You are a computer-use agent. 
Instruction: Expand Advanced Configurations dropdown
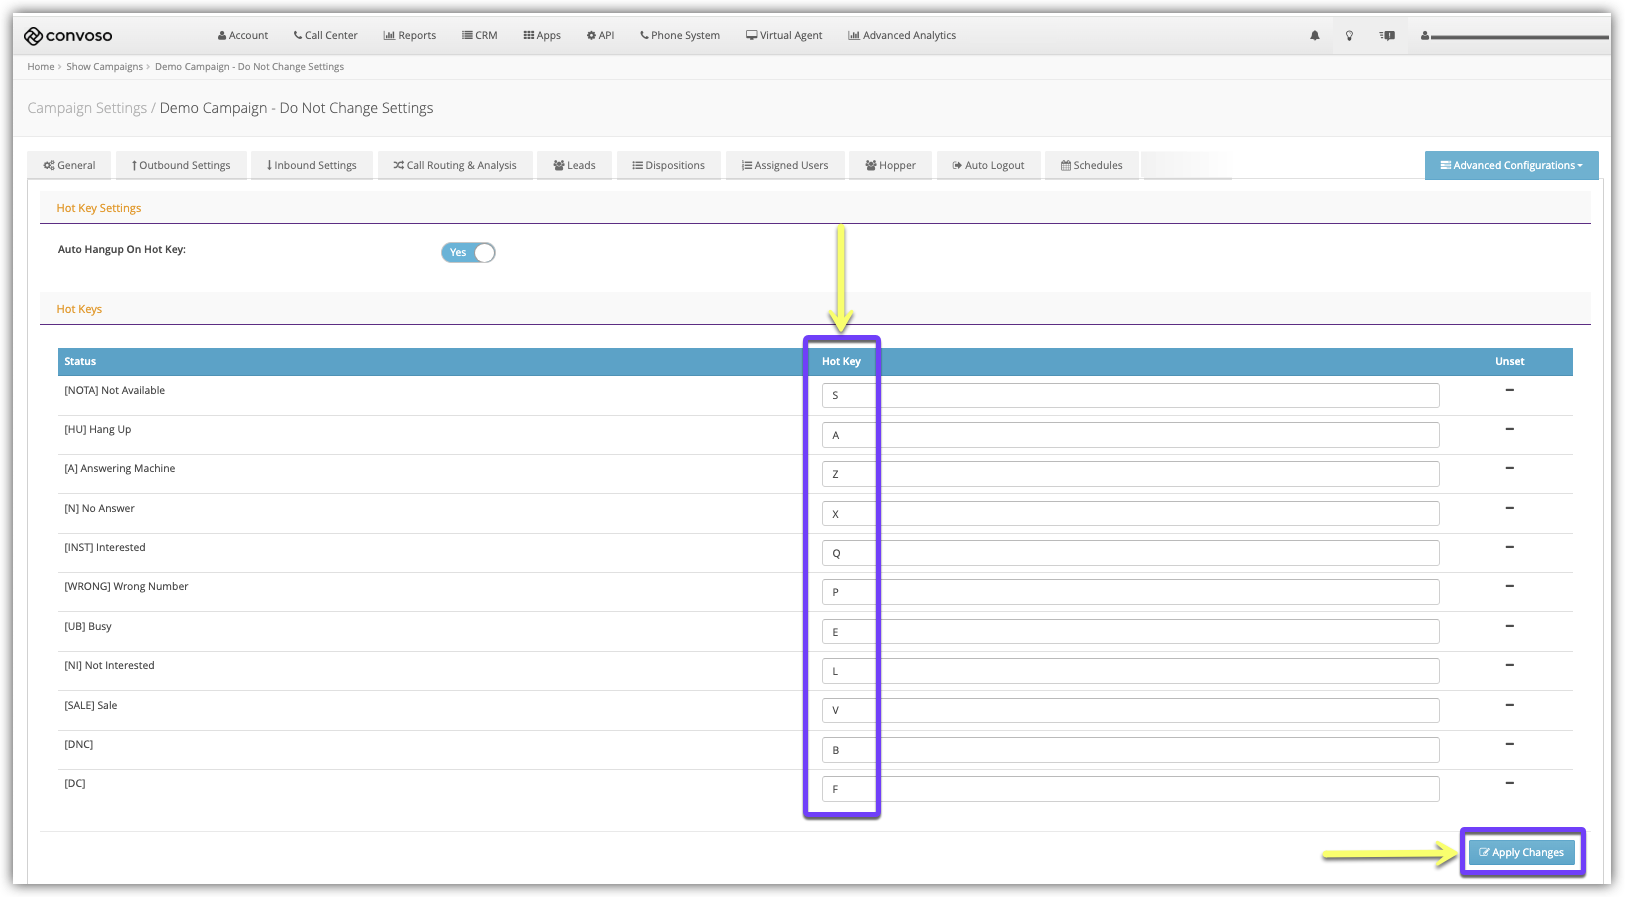(1511, 166)
